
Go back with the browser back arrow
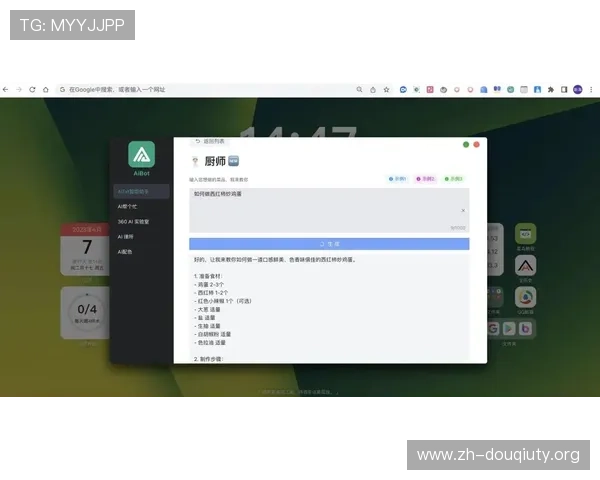pyautogui.click(x=5, y=90)
